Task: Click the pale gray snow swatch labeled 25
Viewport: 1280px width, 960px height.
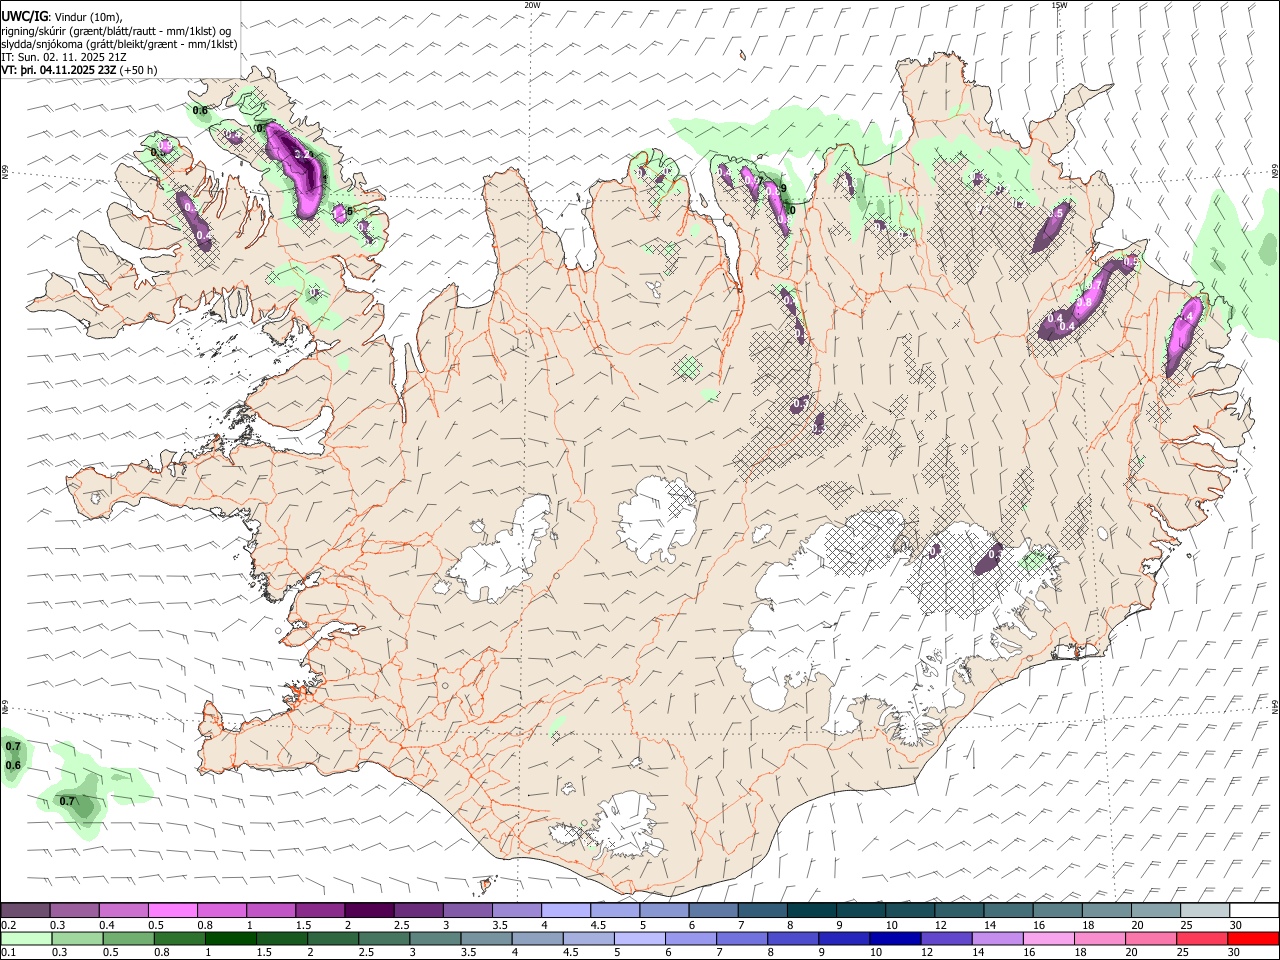Action: [x=1205, y=911]
